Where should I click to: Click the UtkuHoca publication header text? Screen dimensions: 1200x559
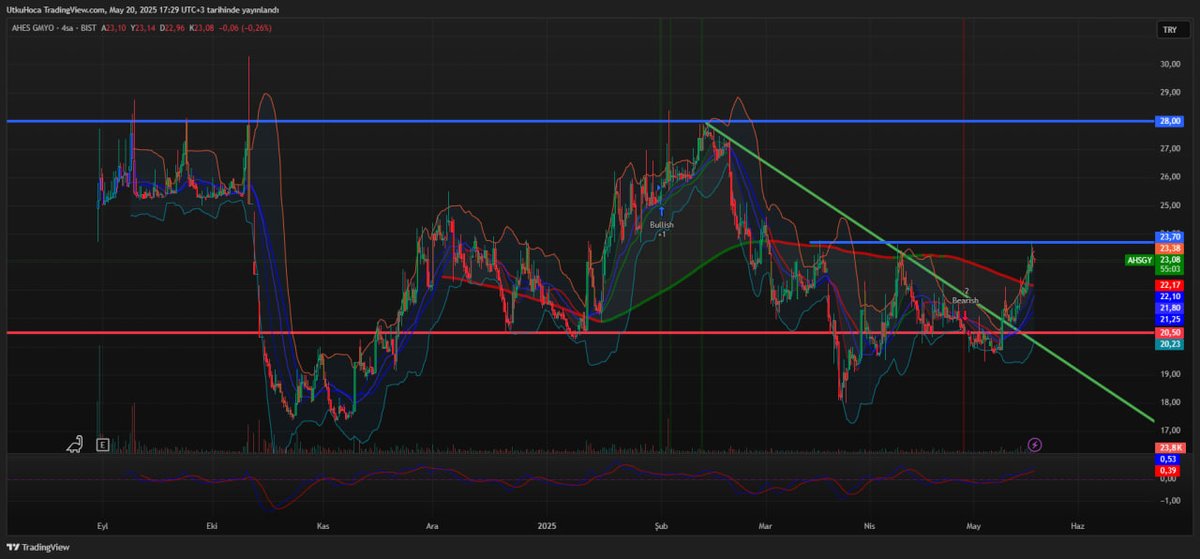[140, 9]
